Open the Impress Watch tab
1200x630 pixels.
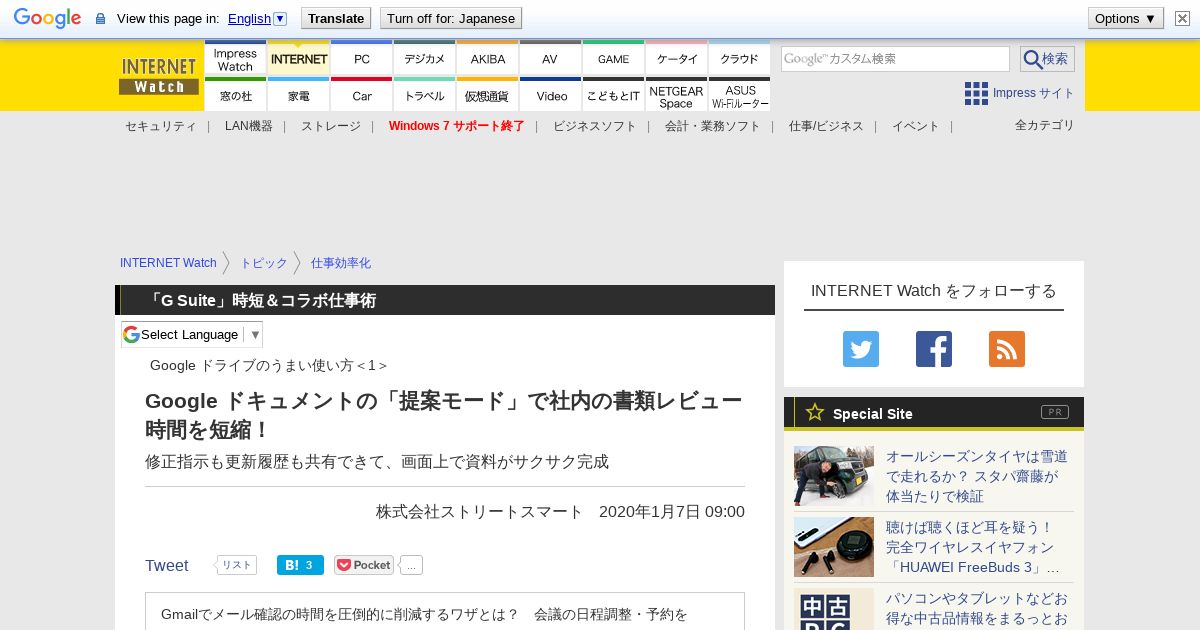(x=235, y=59)
